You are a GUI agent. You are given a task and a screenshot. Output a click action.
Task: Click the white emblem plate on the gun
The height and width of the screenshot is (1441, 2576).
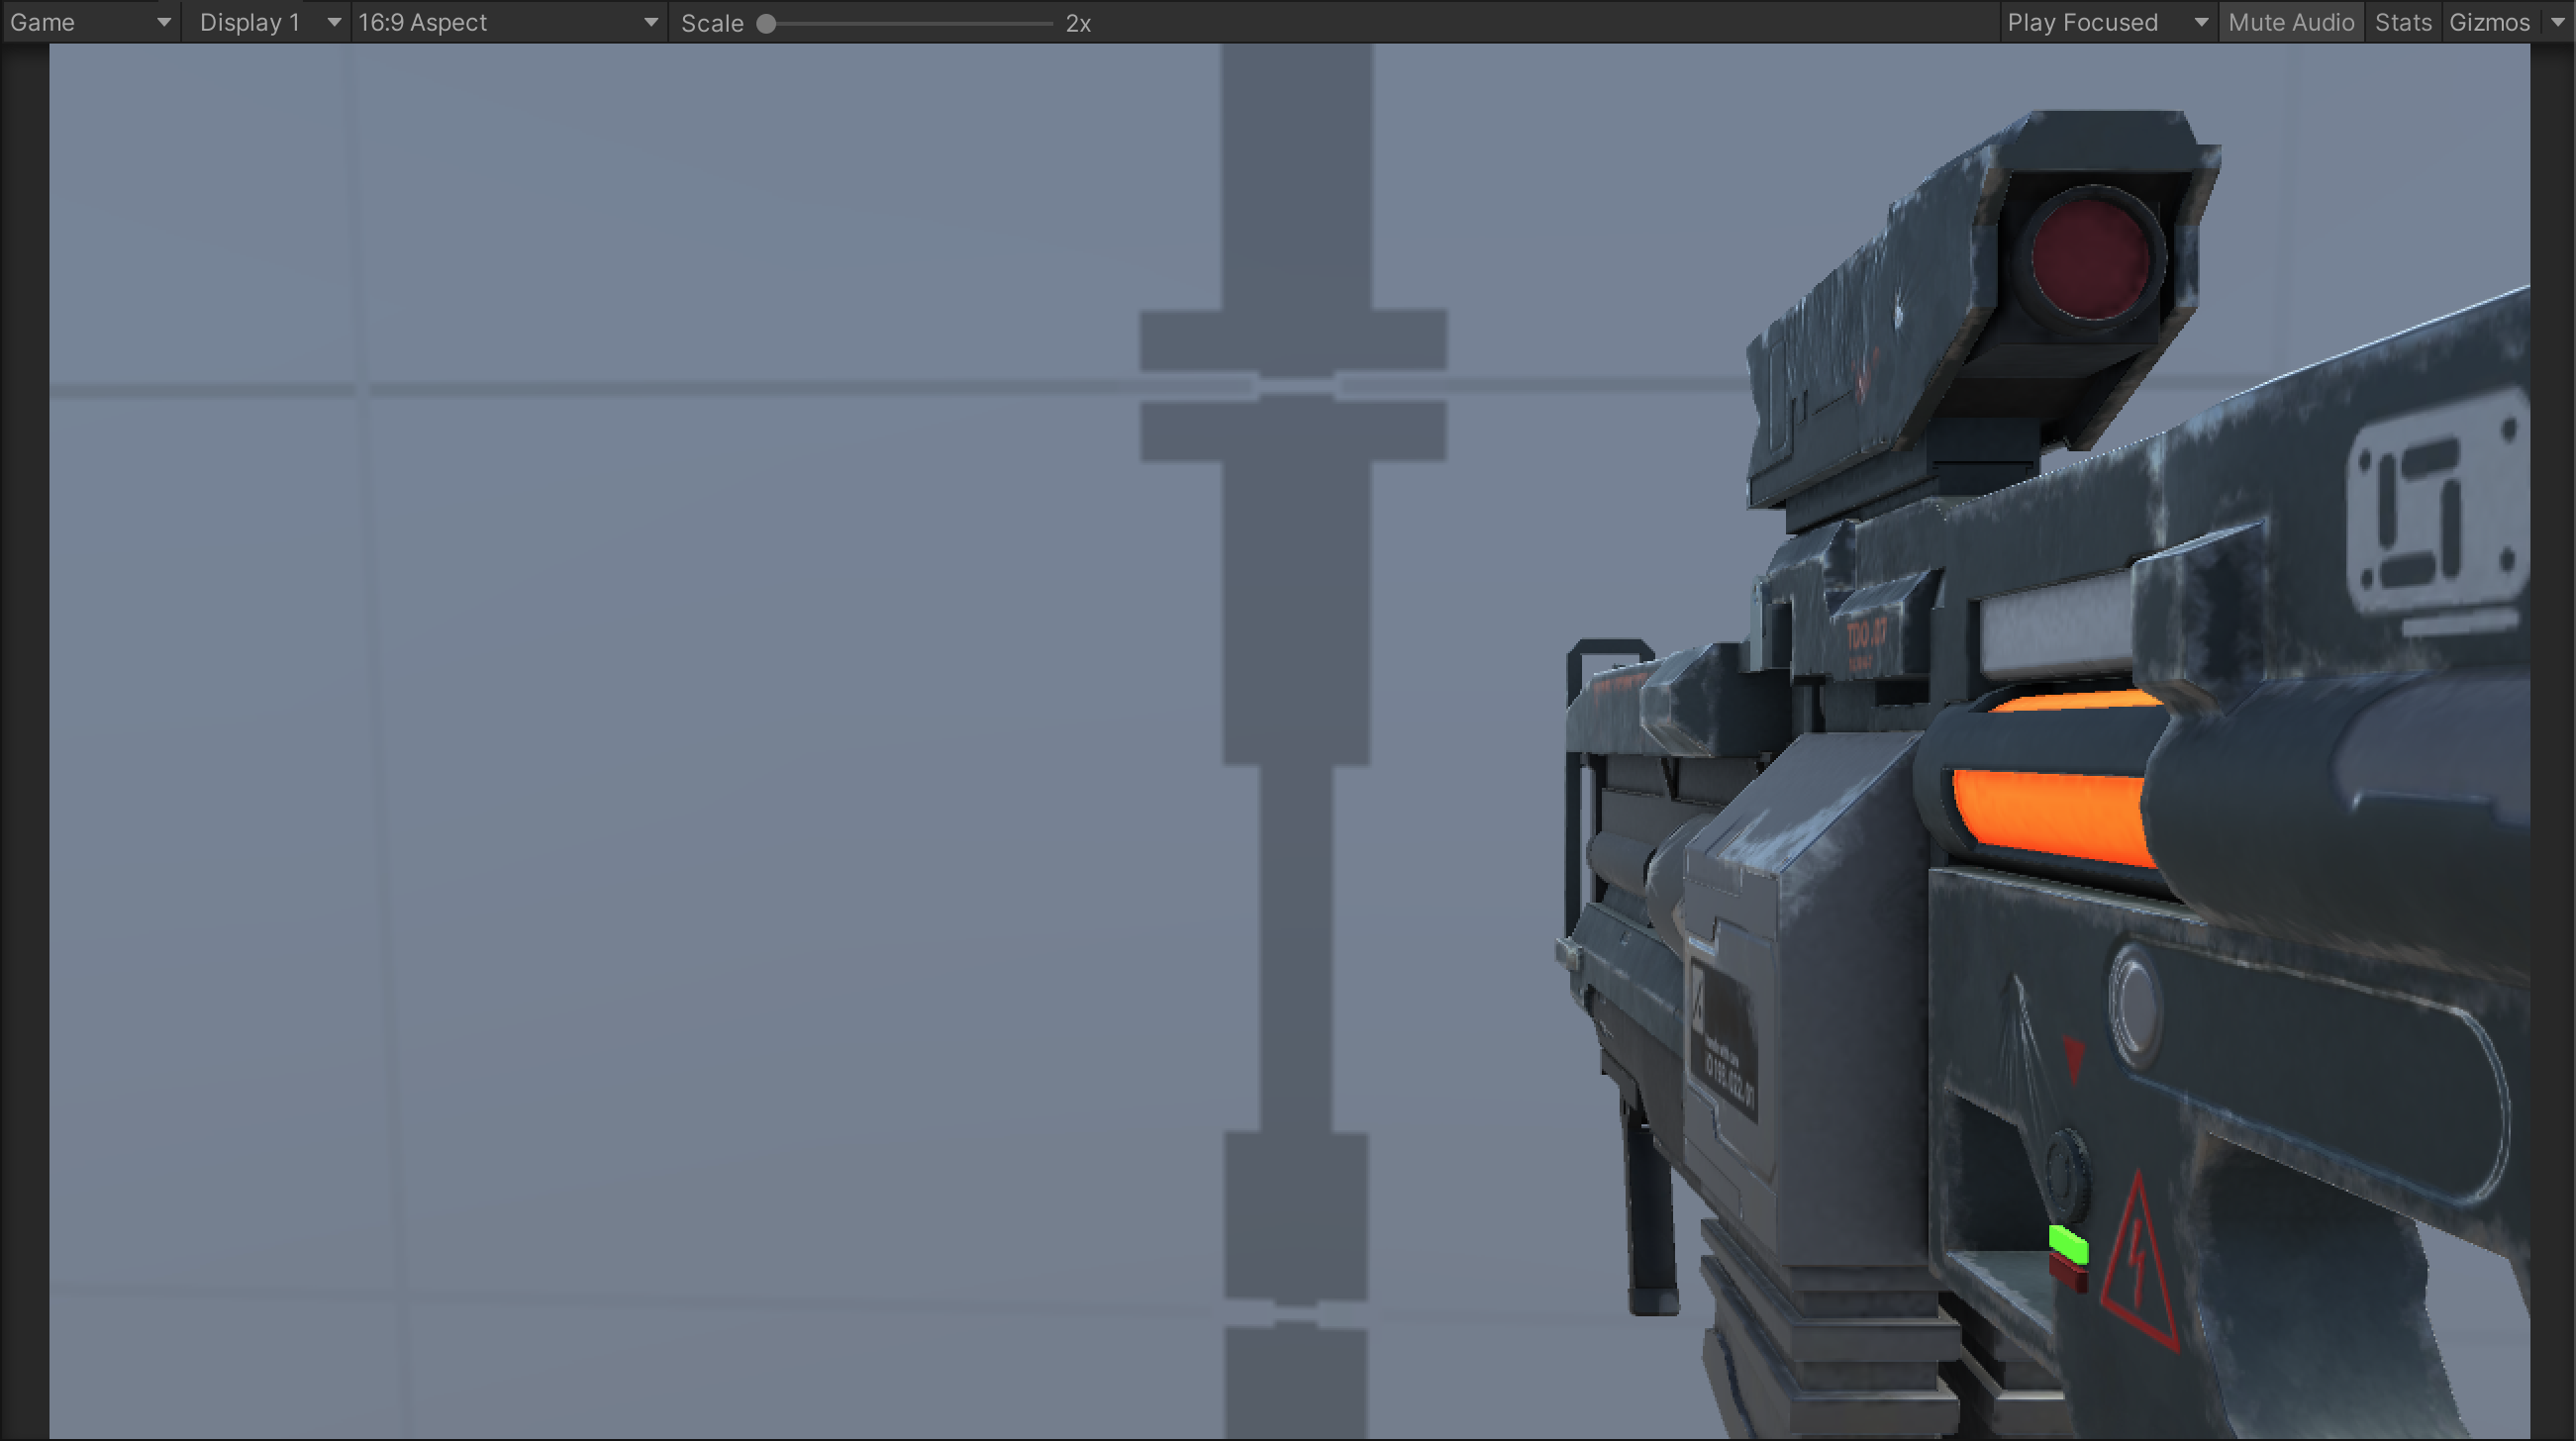2435,510
